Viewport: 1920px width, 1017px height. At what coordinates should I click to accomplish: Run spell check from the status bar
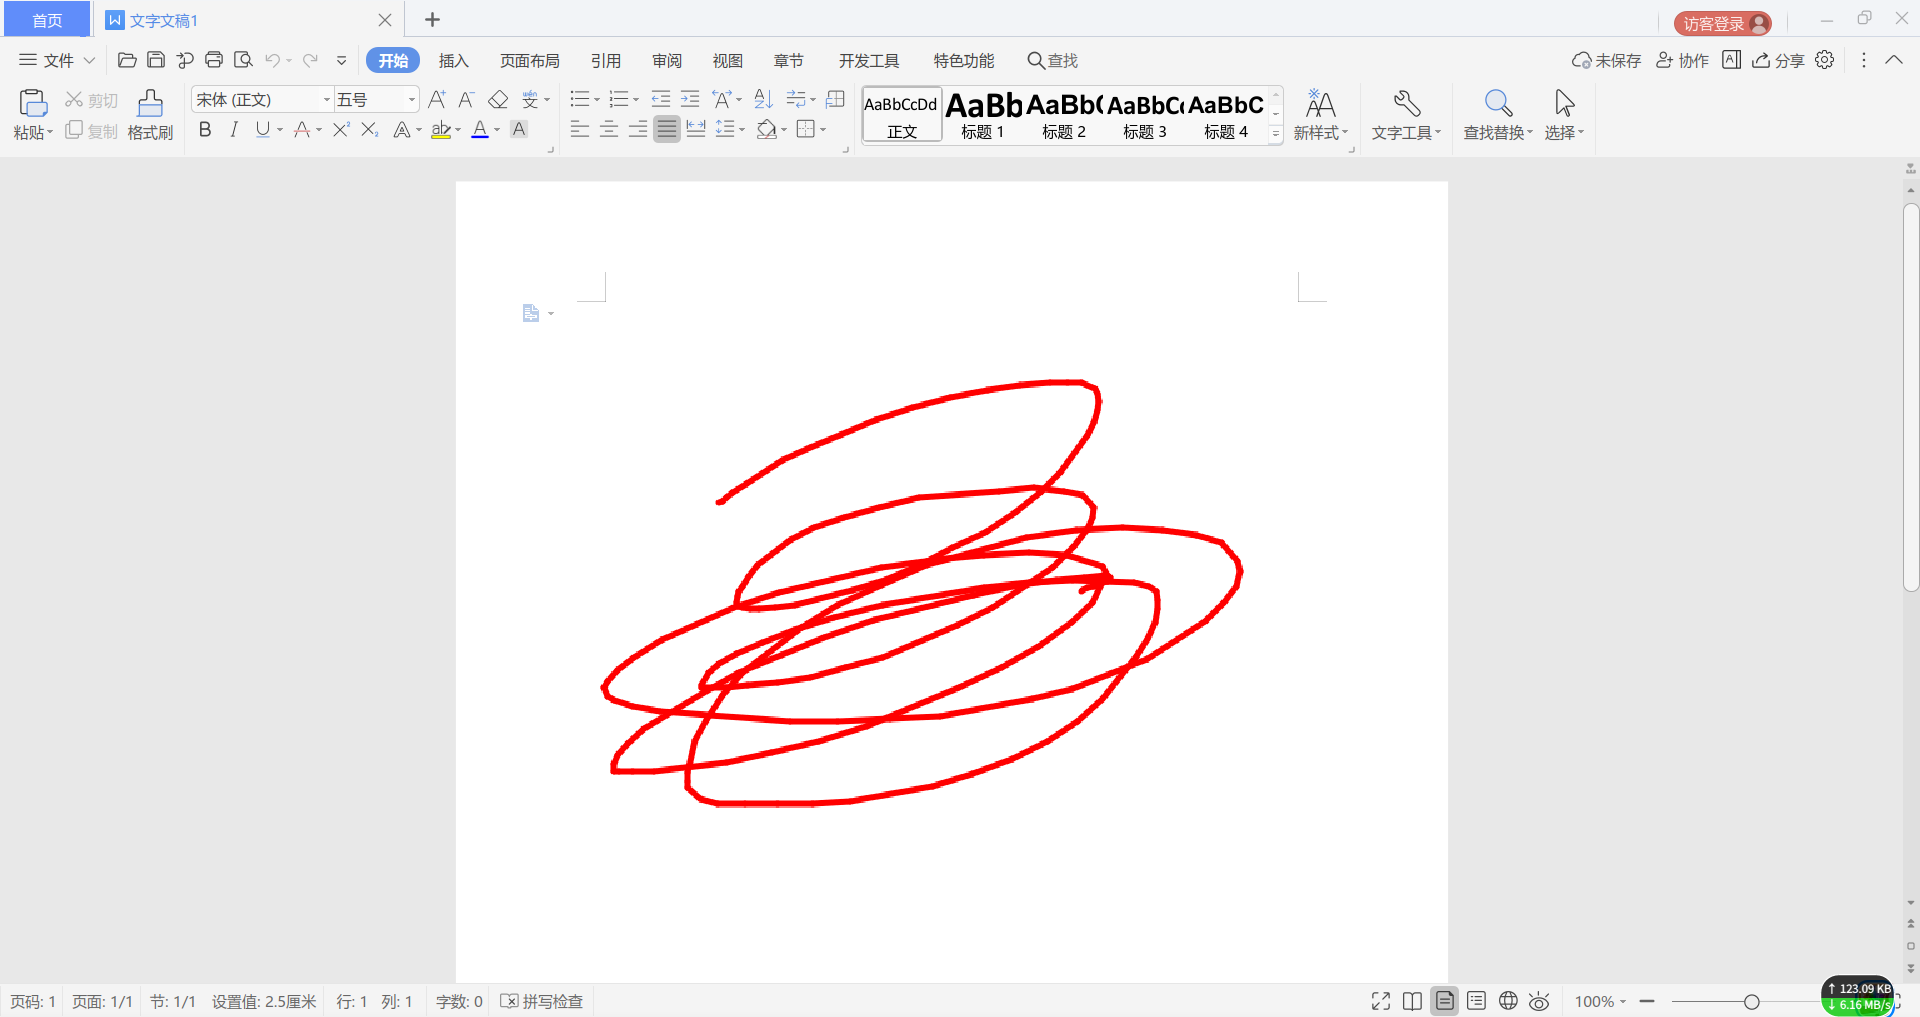point(540,1001)
